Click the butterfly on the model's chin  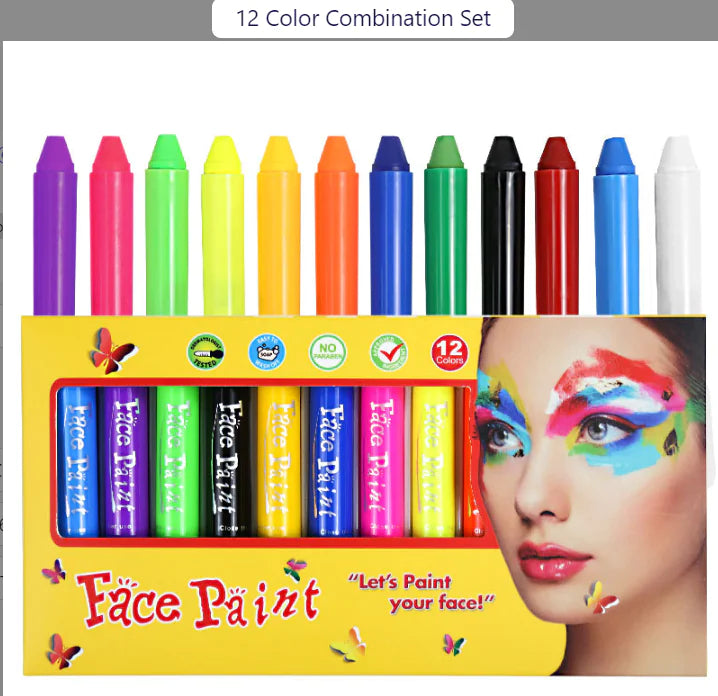(x=601, y=597)
